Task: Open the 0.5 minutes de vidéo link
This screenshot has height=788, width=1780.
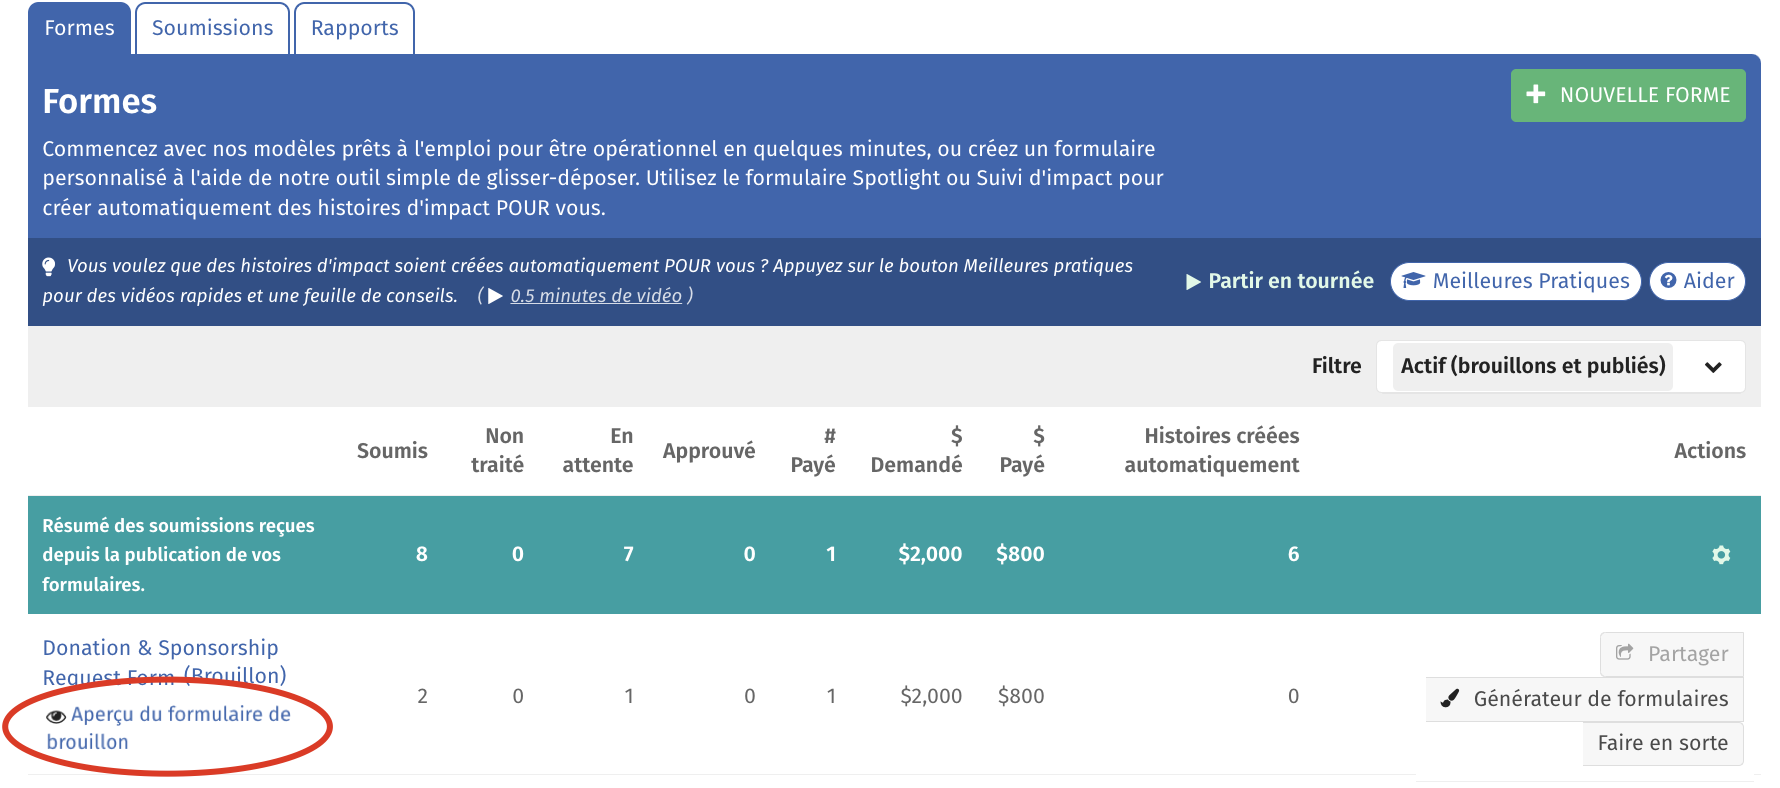Action: click(596, 296)
